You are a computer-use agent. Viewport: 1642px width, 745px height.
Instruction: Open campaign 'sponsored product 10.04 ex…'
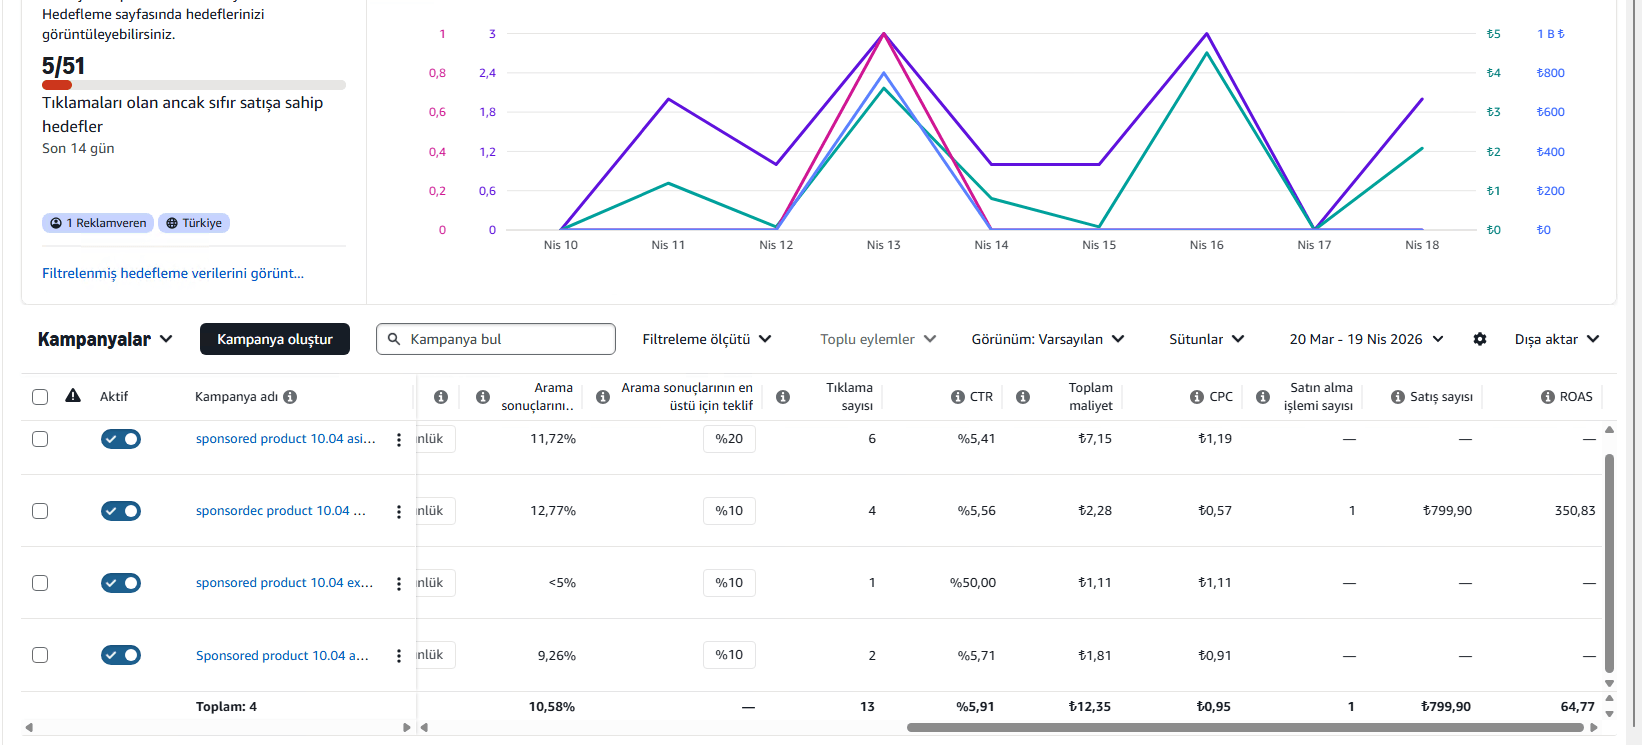point(285,583)
